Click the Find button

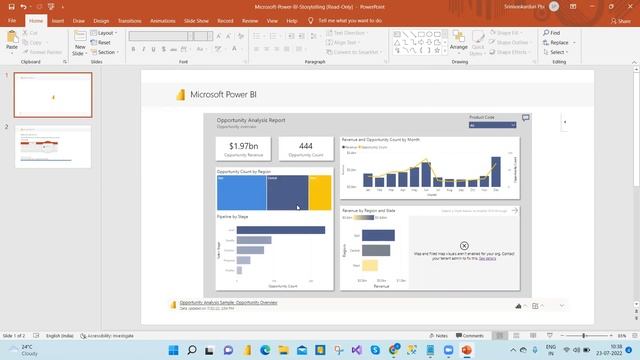pyautogui.click(x=551, y=33)
